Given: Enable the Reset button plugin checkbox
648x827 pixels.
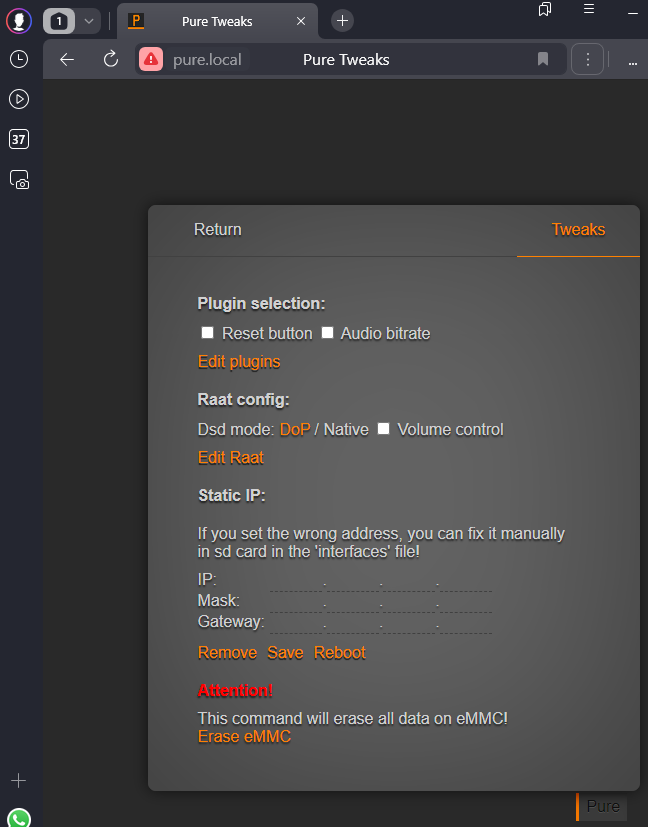Looking at the screenshot, I should coord(207,333).
